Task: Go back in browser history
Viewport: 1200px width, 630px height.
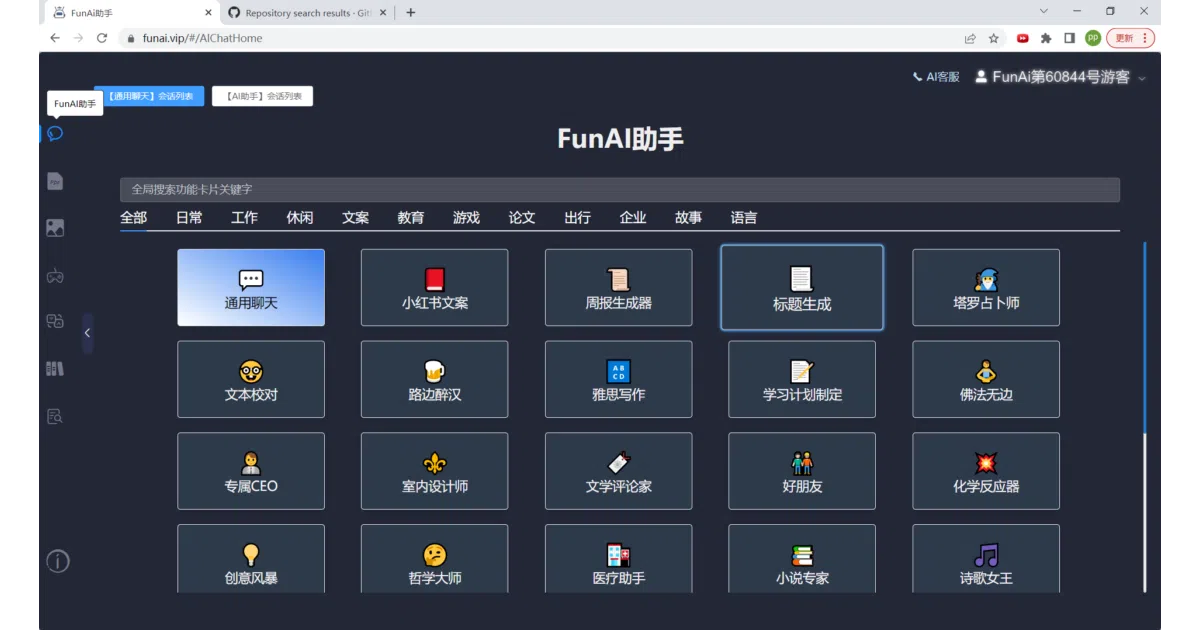Action: click(55, 38)
